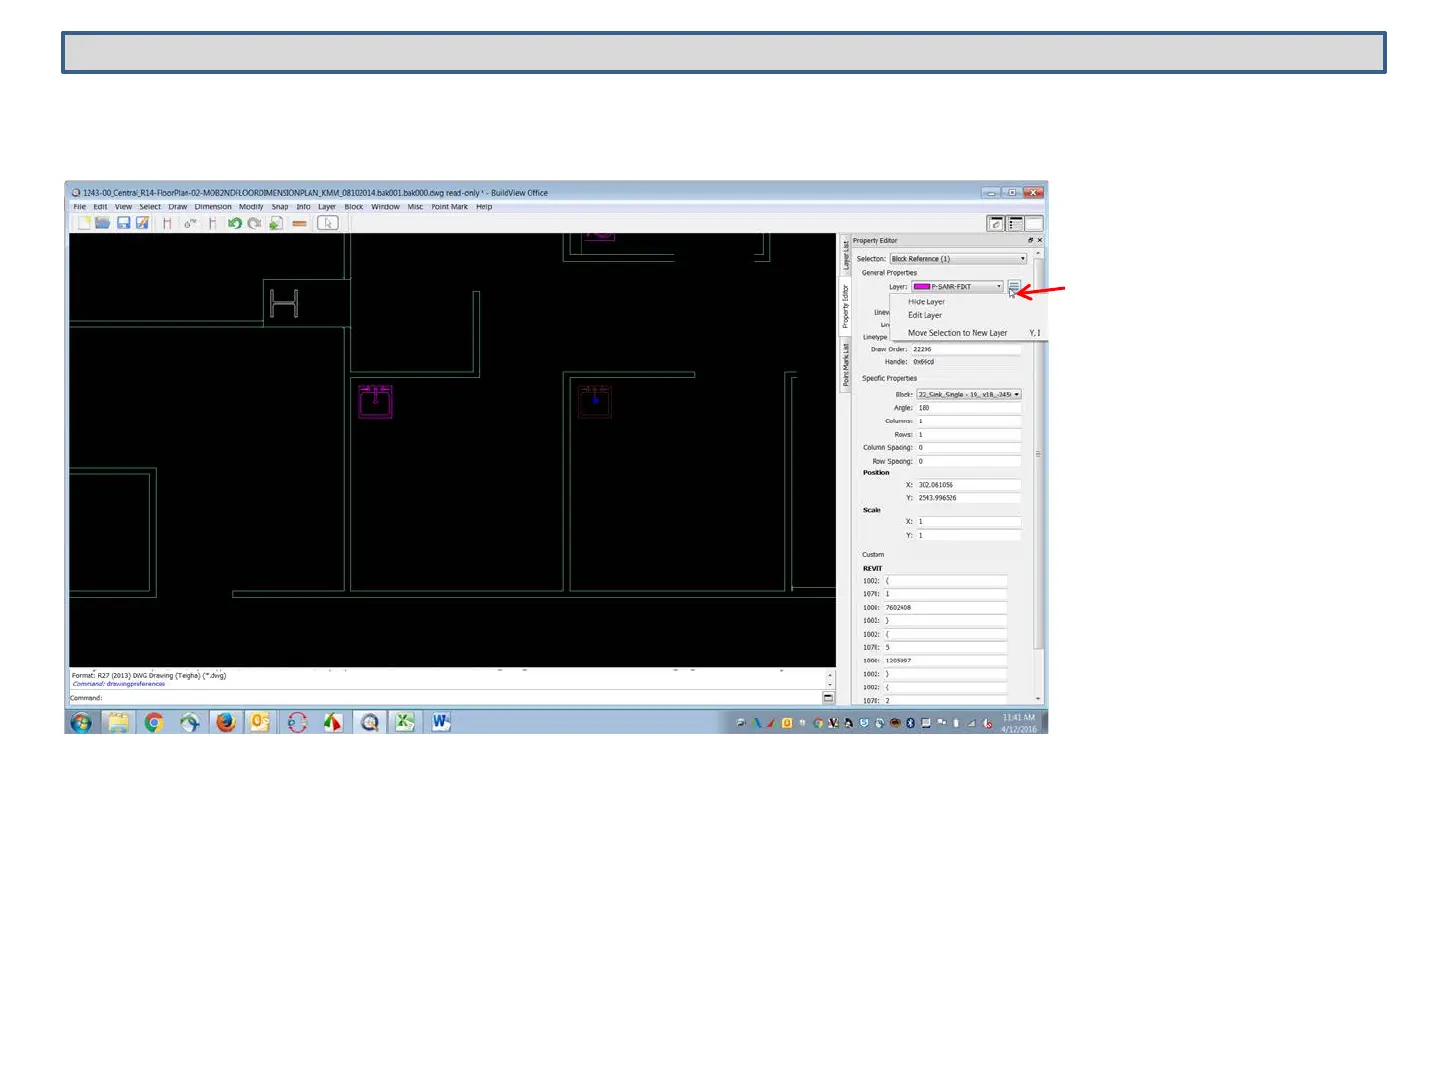Click the orange measure bar icon
Viewport: 1440px width, 1080px height.
coord(299,223)
